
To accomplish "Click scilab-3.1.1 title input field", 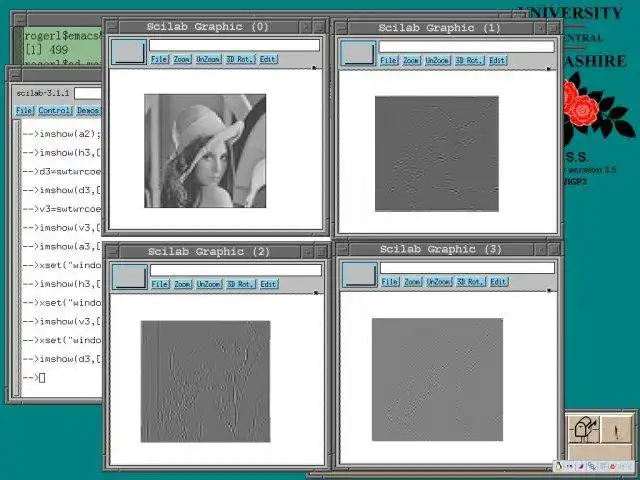I will point(88,93).
